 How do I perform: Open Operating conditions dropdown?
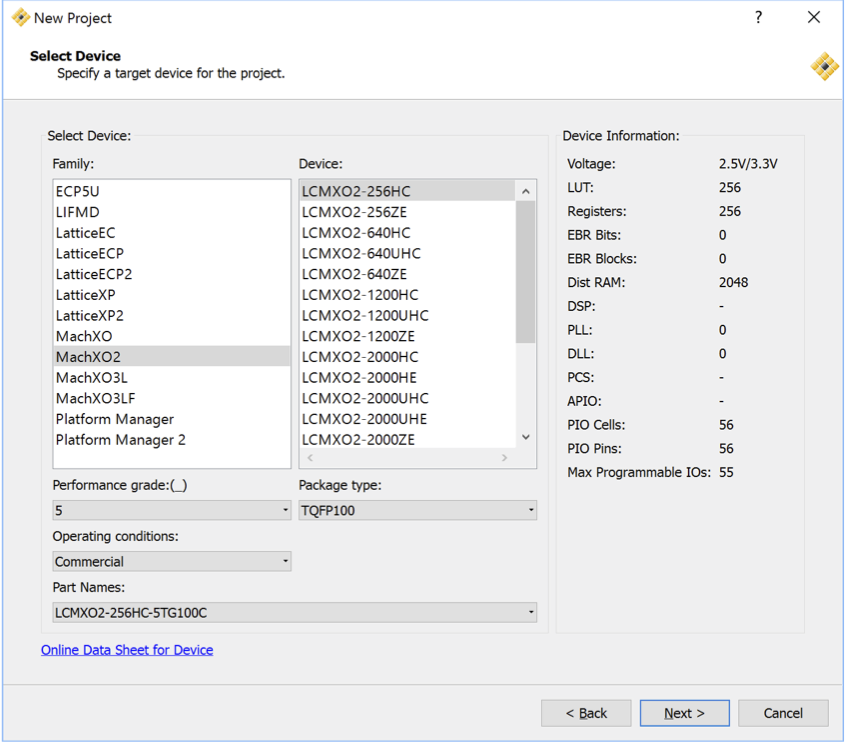pyautogui.click(x=171, y=561)
